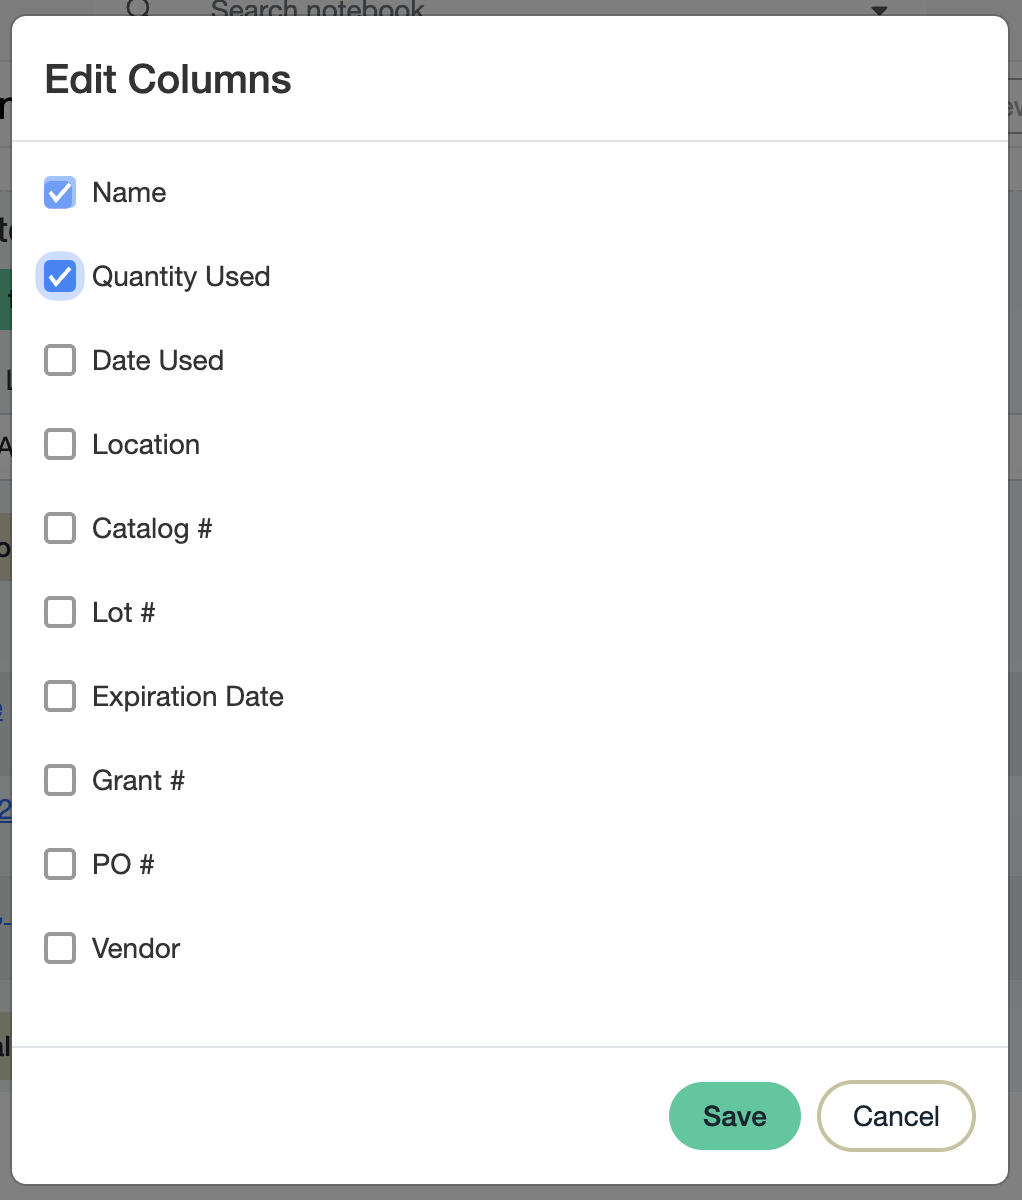
Task: Turn on the Lot # checkbox
Action: click(60, 613)
